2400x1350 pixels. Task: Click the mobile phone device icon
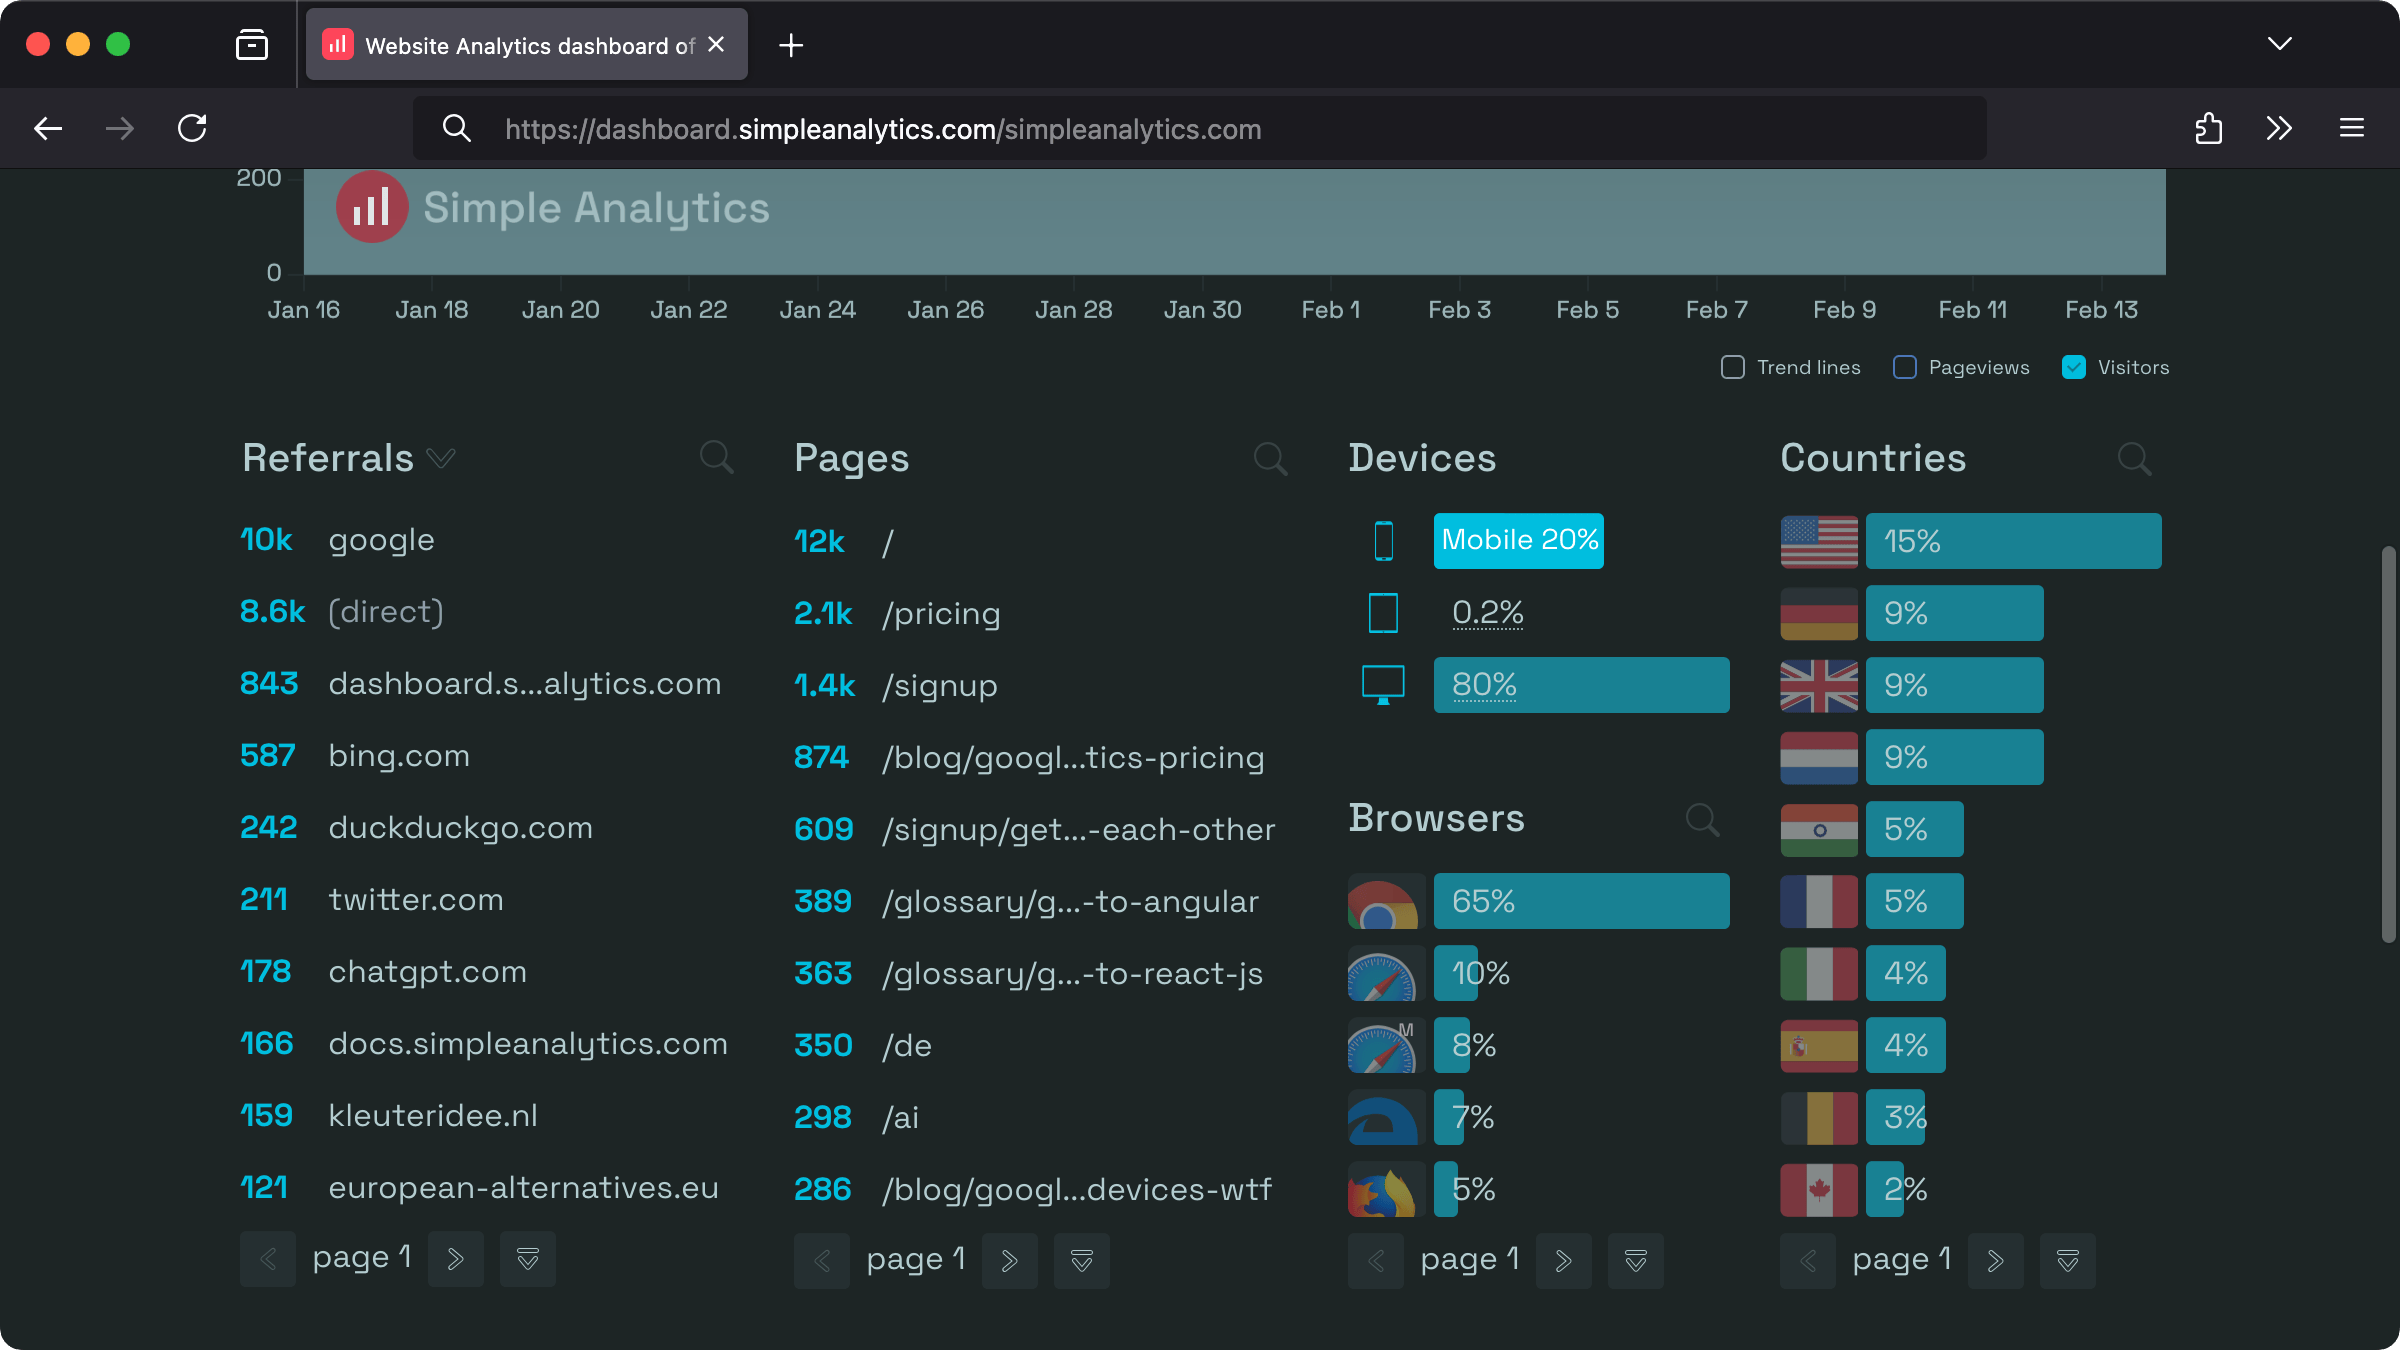1384,541
